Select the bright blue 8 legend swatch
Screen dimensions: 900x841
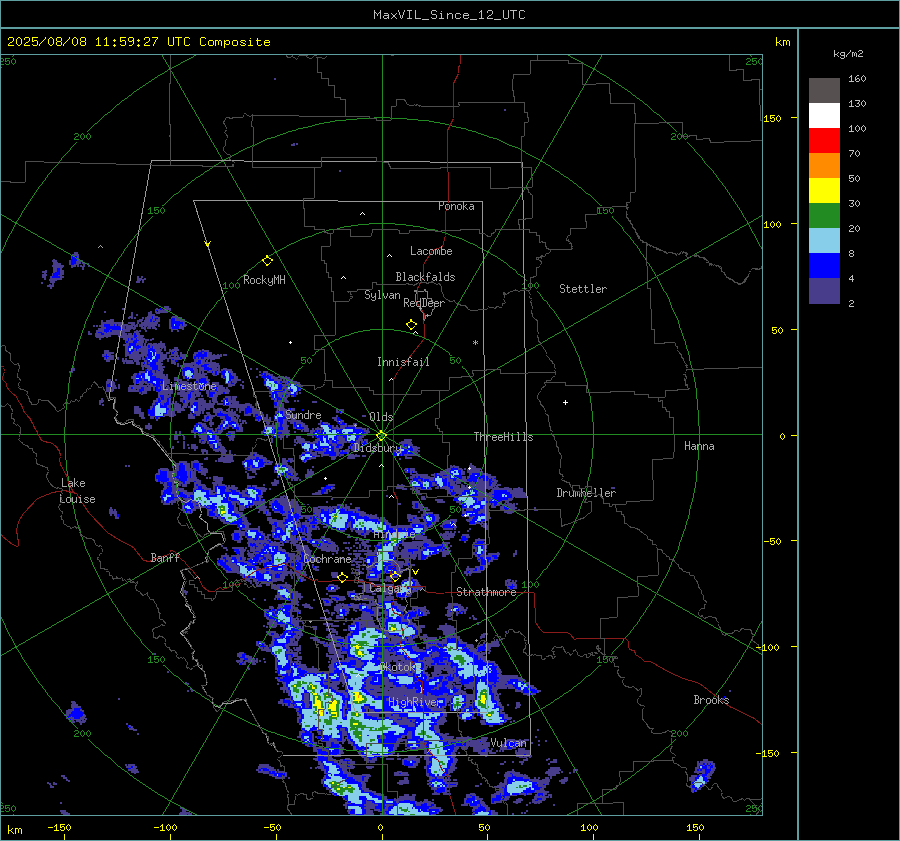(x=824, y=266)
